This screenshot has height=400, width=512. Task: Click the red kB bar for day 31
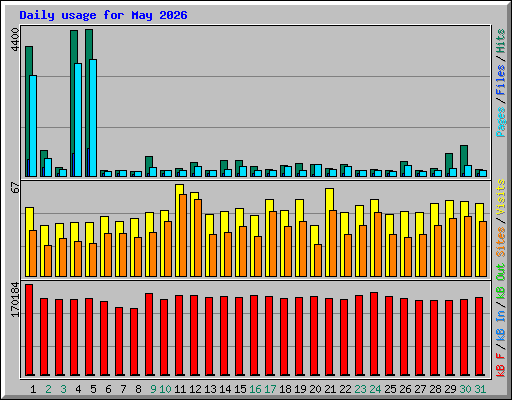479,336
